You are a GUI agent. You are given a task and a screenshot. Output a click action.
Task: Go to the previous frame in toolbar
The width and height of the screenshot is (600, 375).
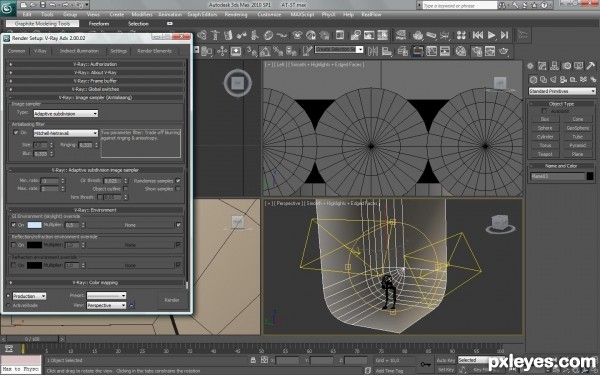478,35
